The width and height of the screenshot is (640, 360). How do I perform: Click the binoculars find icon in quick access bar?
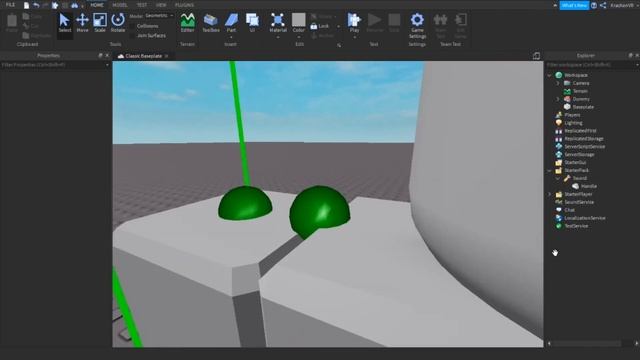tap(74, 5)
